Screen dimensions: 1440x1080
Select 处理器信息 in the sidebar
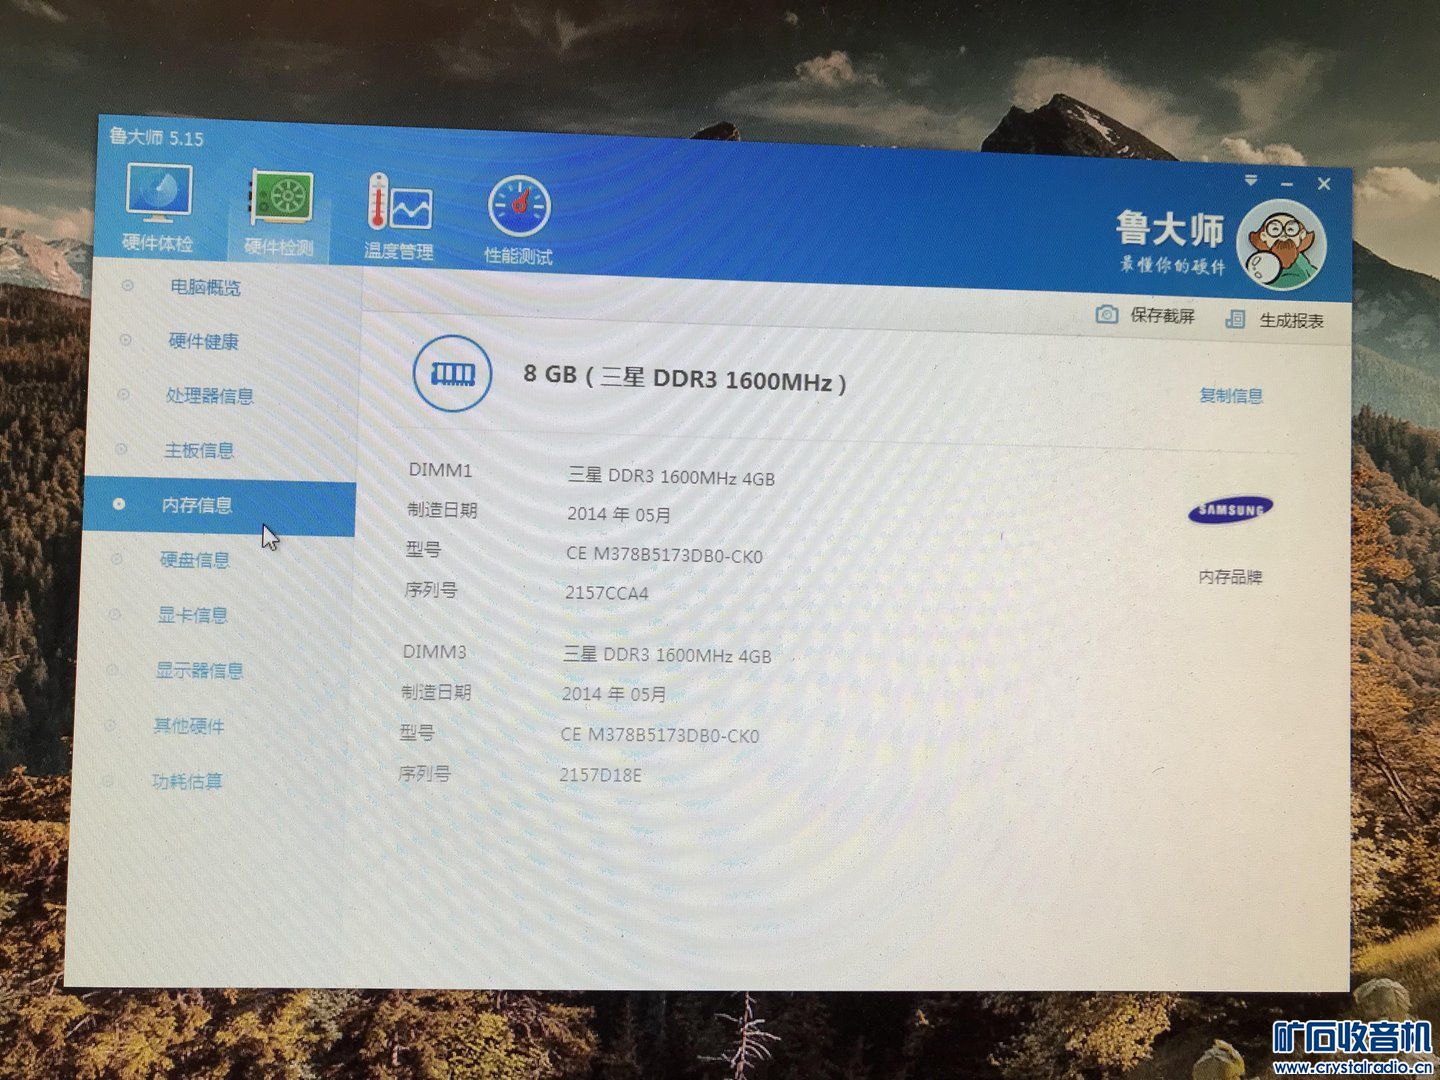tap(209, 396)
